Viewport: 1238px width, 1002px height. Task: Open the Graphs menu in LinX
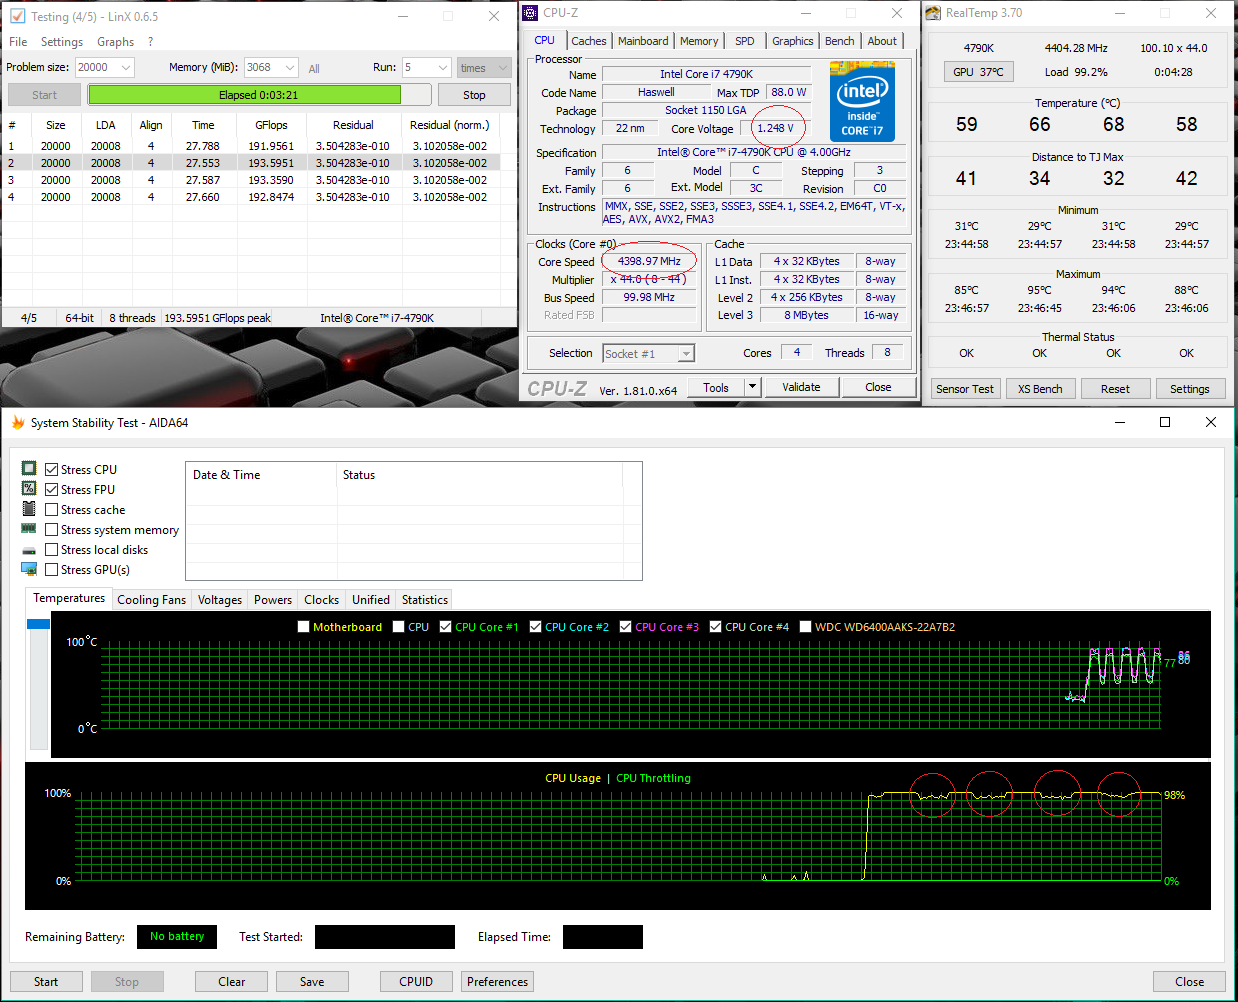(x=115, y=42)
